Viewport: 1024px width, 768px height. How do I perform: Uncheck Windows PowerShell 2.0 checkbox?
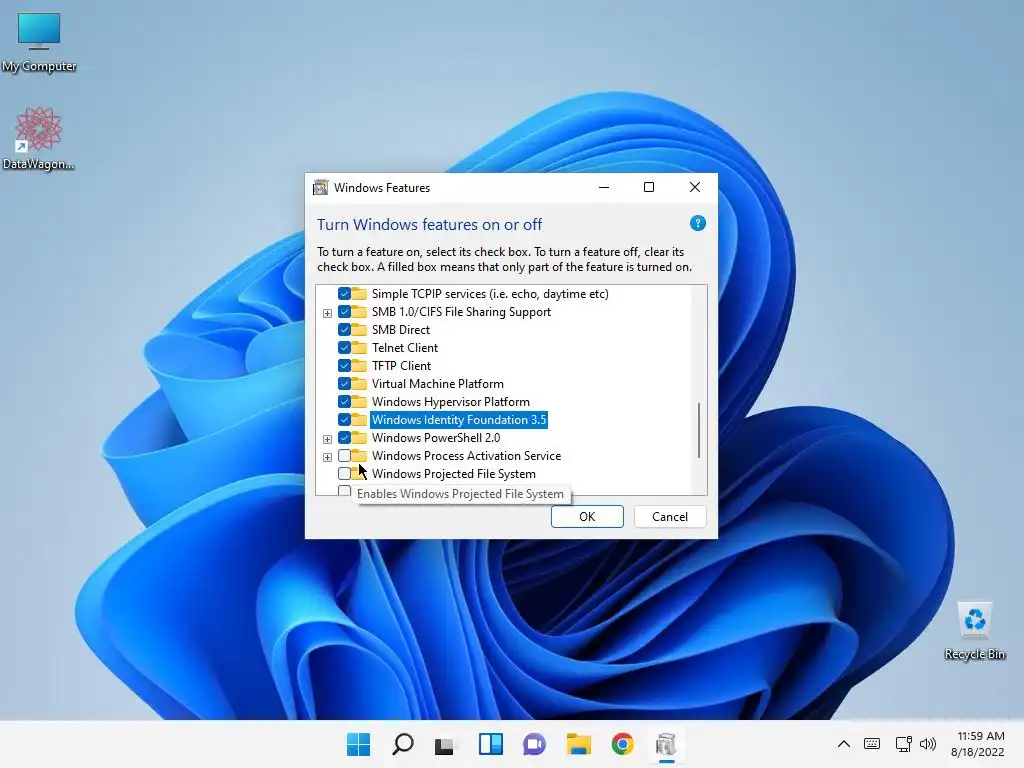click(x=344, y=438)
